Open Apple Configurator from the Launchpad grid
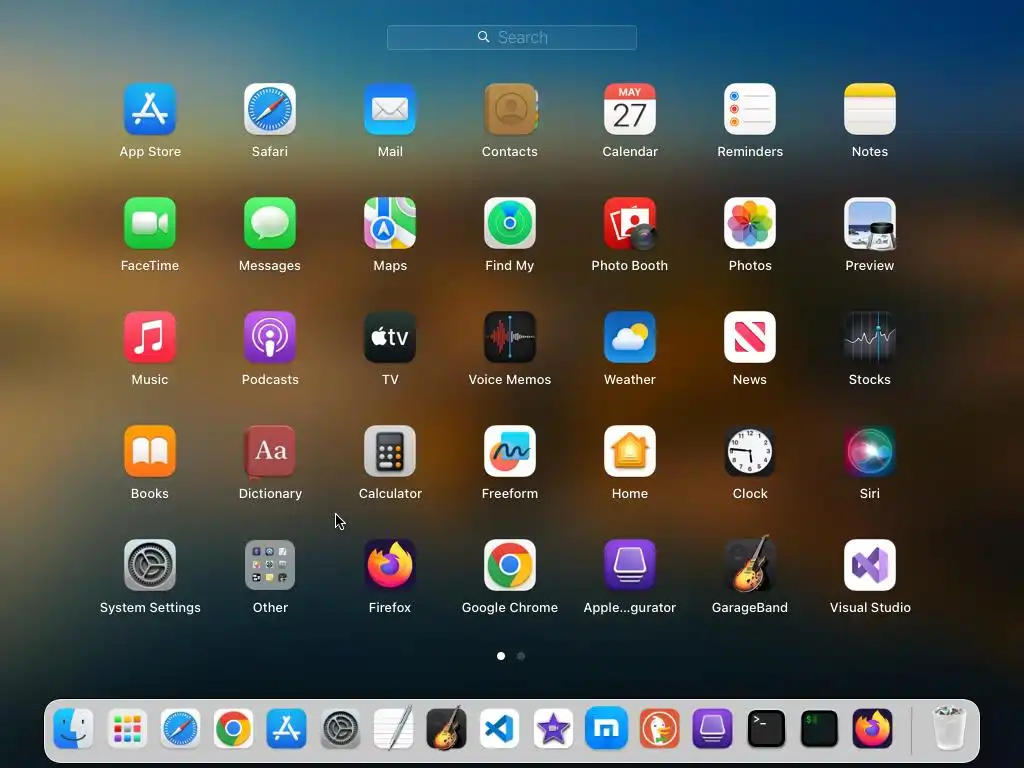The height and width of the screenshot is (768, 1024). pos(630,565)
